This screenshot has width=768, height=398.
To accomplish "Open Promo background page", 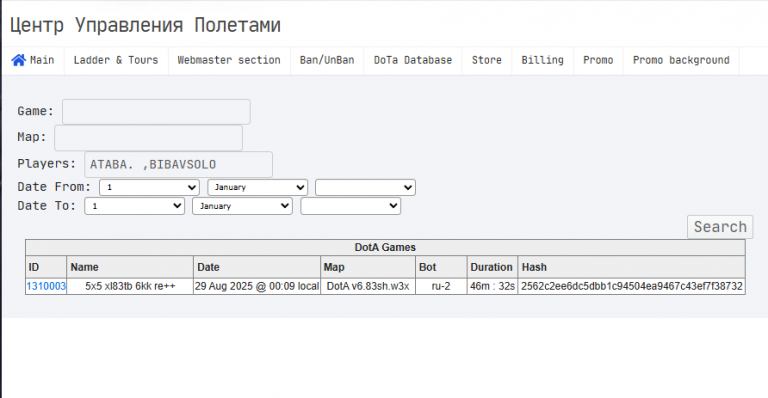I will pyautogui.click(x=681, y=60).
